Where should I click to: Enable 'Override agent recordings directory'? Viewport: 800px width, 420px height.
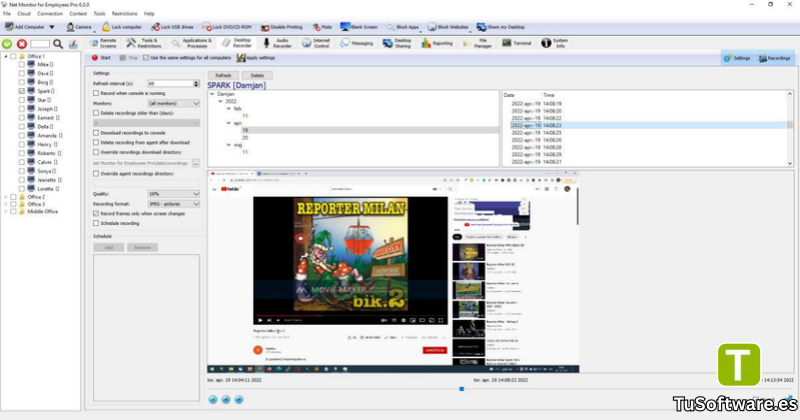click(x=96, y=174)
